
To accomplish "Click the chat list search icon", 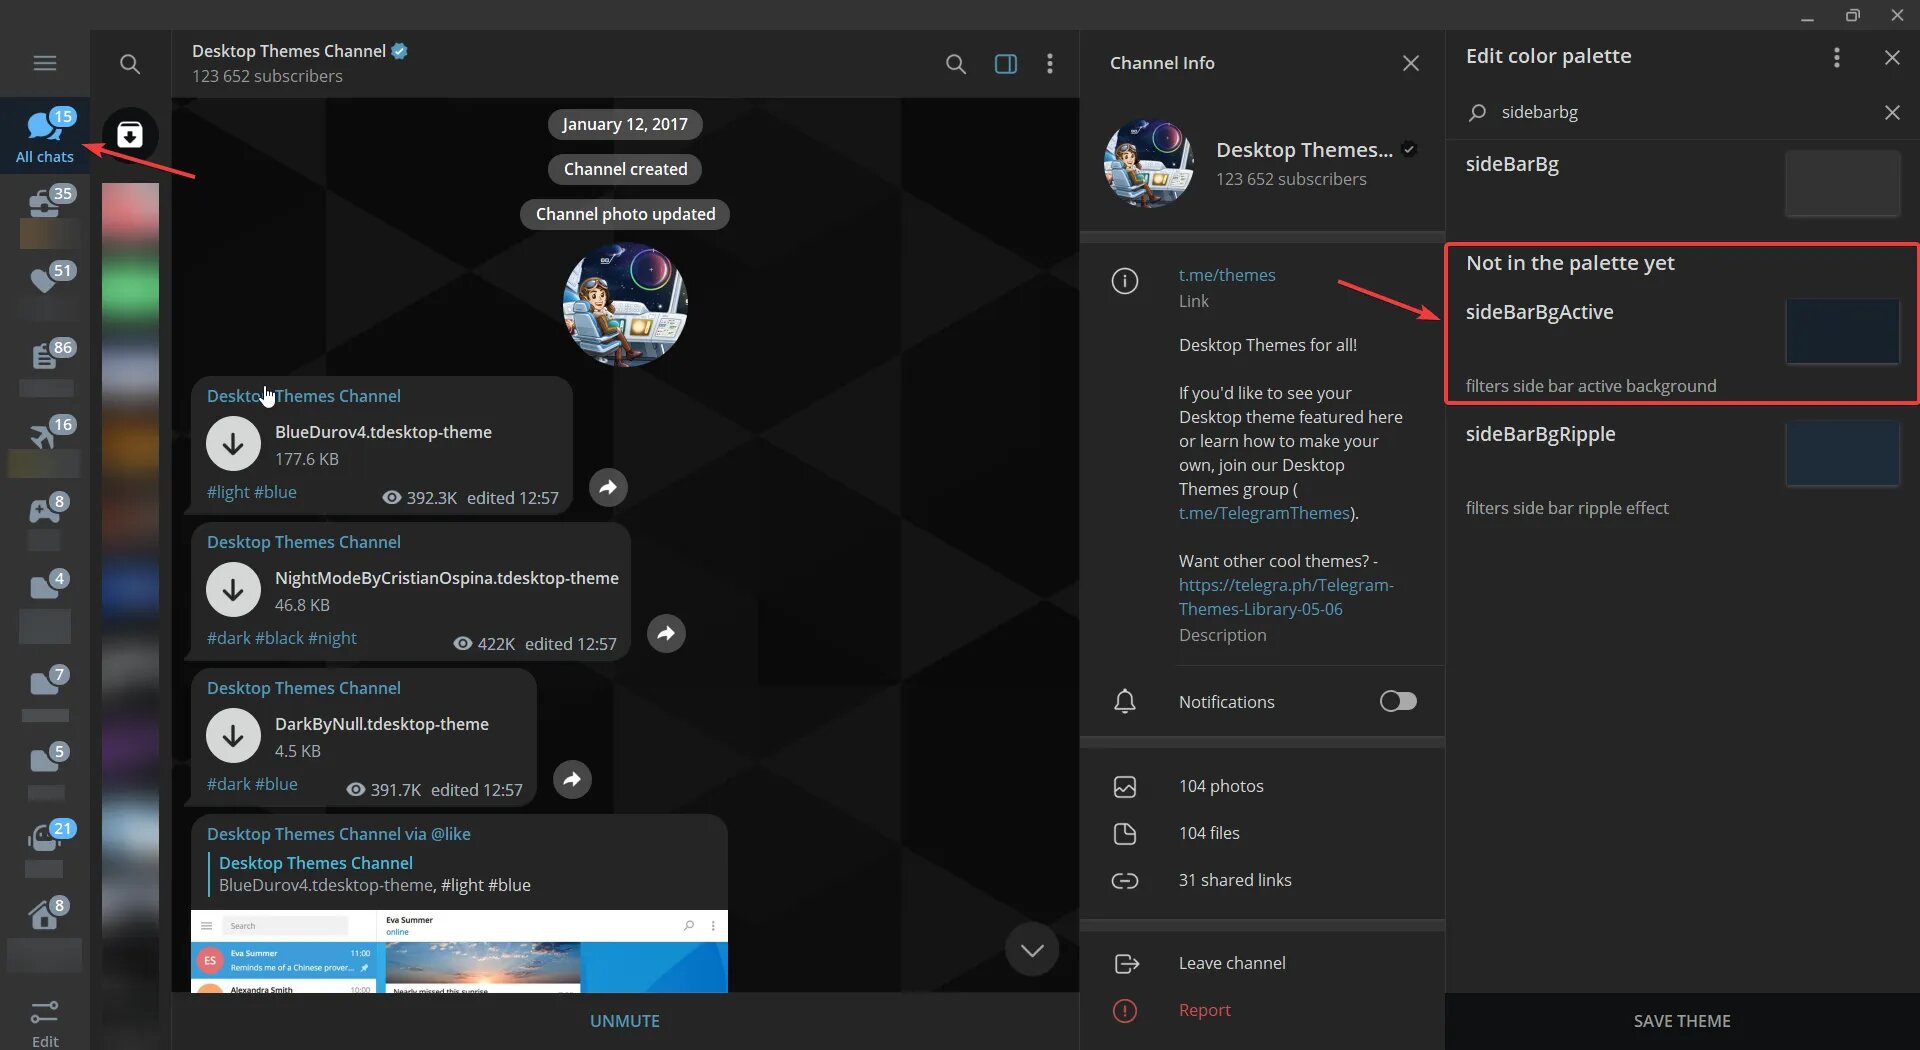I will click(x=130, y=64).
